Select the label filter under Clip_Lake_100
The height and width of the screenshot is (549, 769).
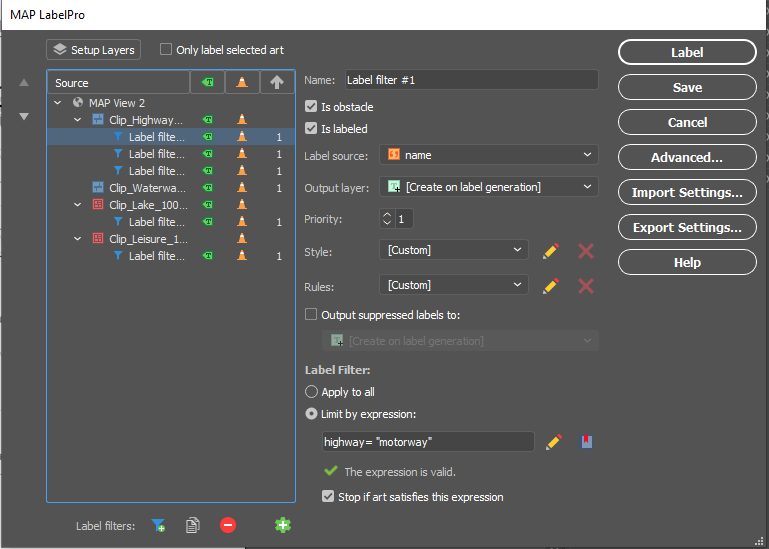[x=171, y=222]
